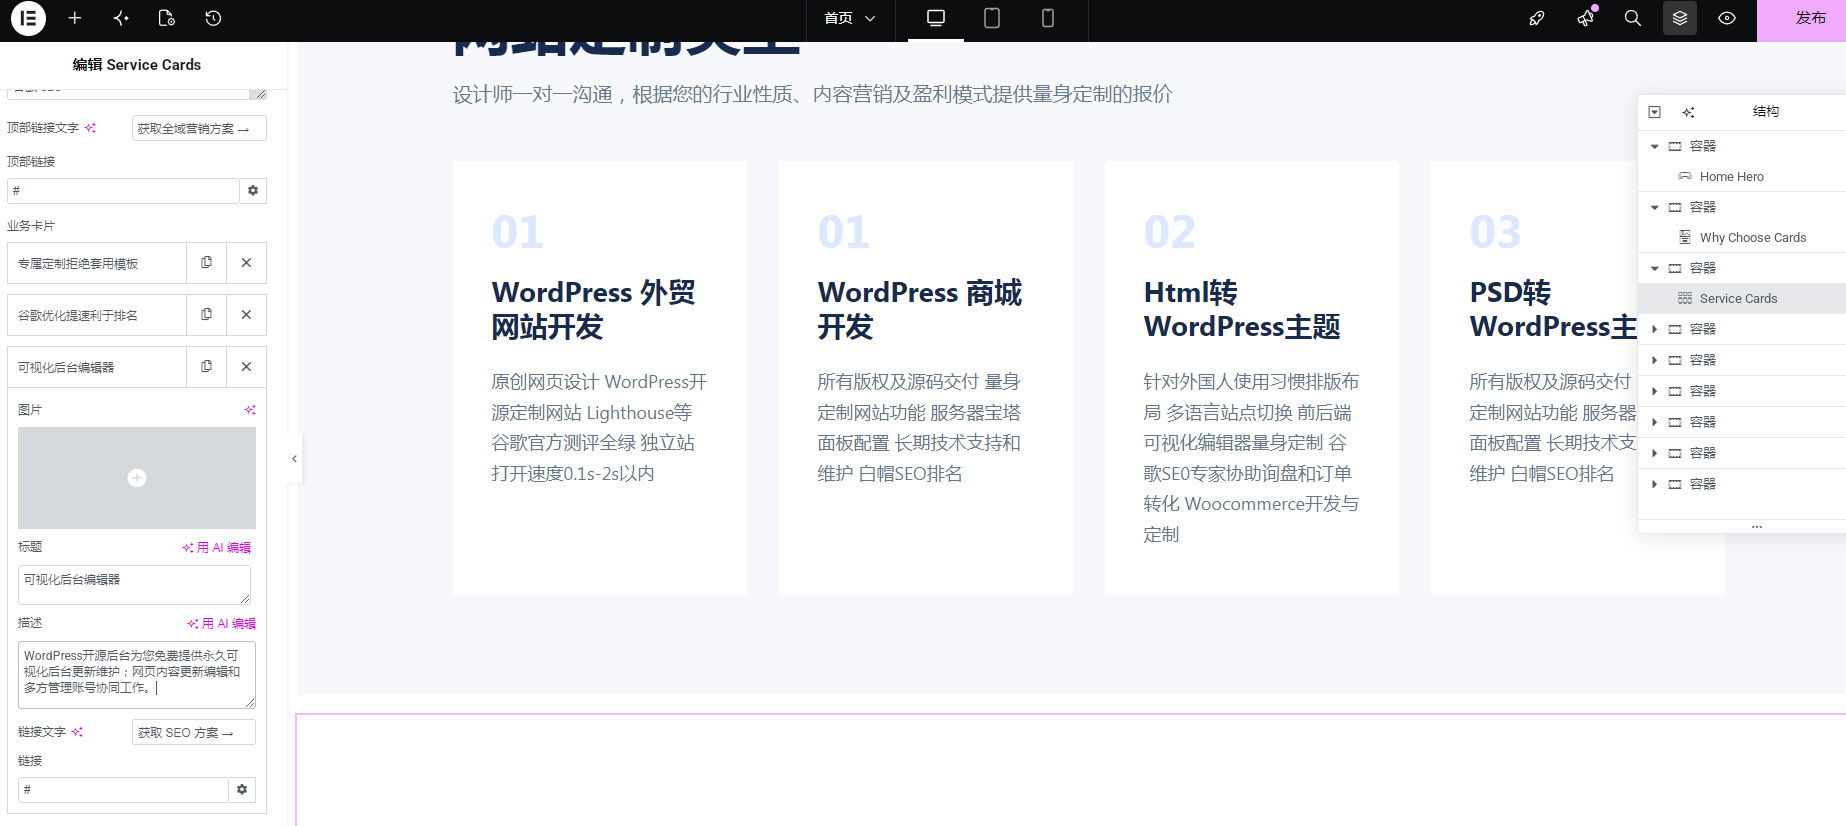The image size is (1846, 826).
Task: Expand the last container in Structure list
Action: (x=1655, y=484)
